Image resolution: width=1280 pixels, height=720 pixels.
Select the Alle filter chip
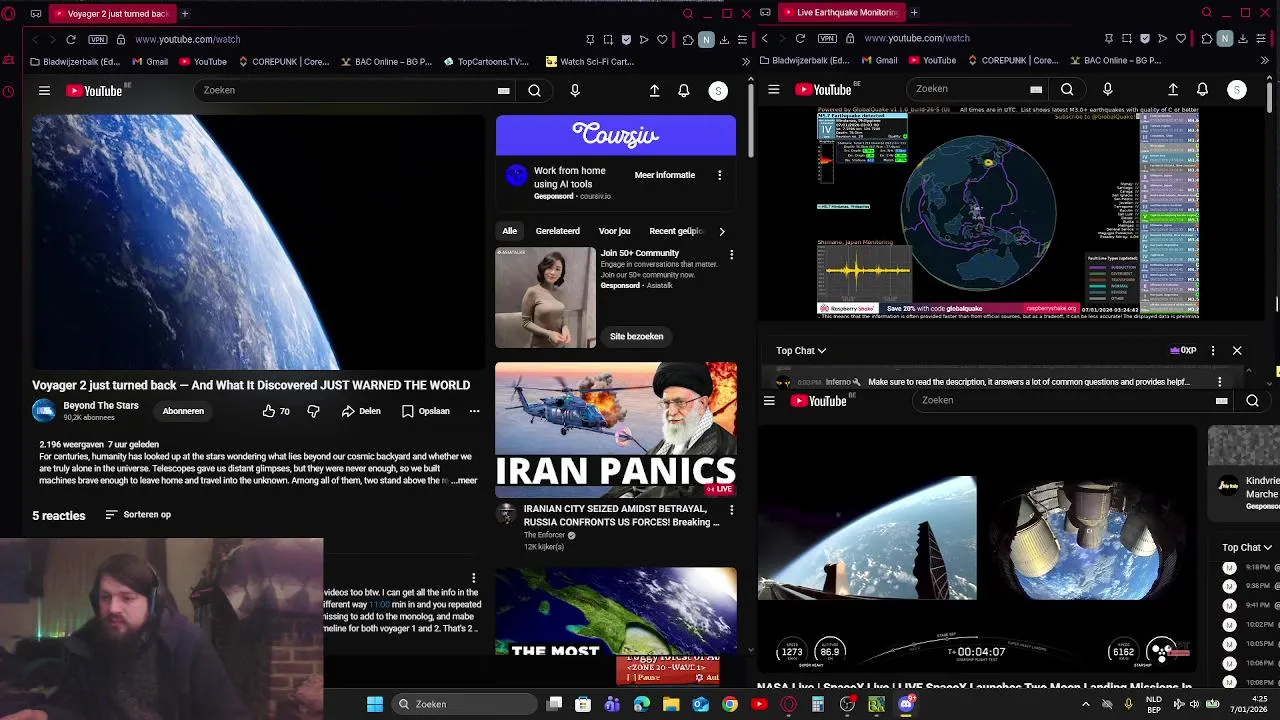(510, 231)
